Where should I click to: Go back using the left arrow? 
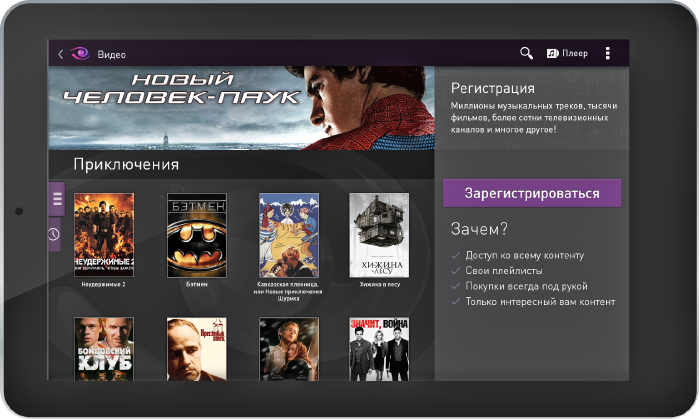point(60,54)
